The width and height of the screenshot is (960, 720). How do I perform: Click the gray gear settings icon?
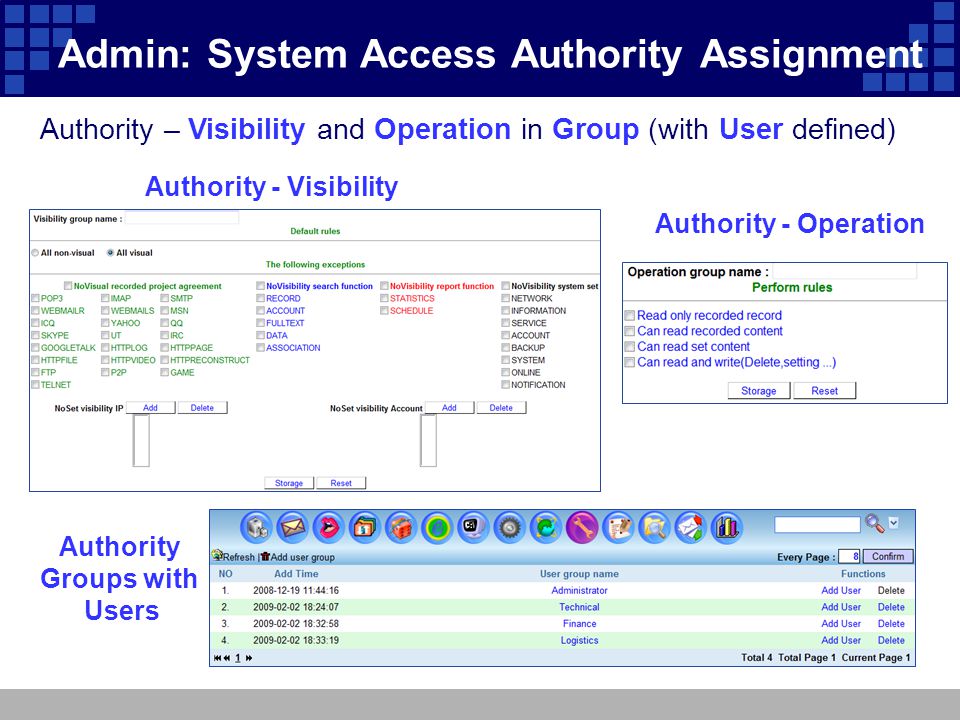point(509,527)
